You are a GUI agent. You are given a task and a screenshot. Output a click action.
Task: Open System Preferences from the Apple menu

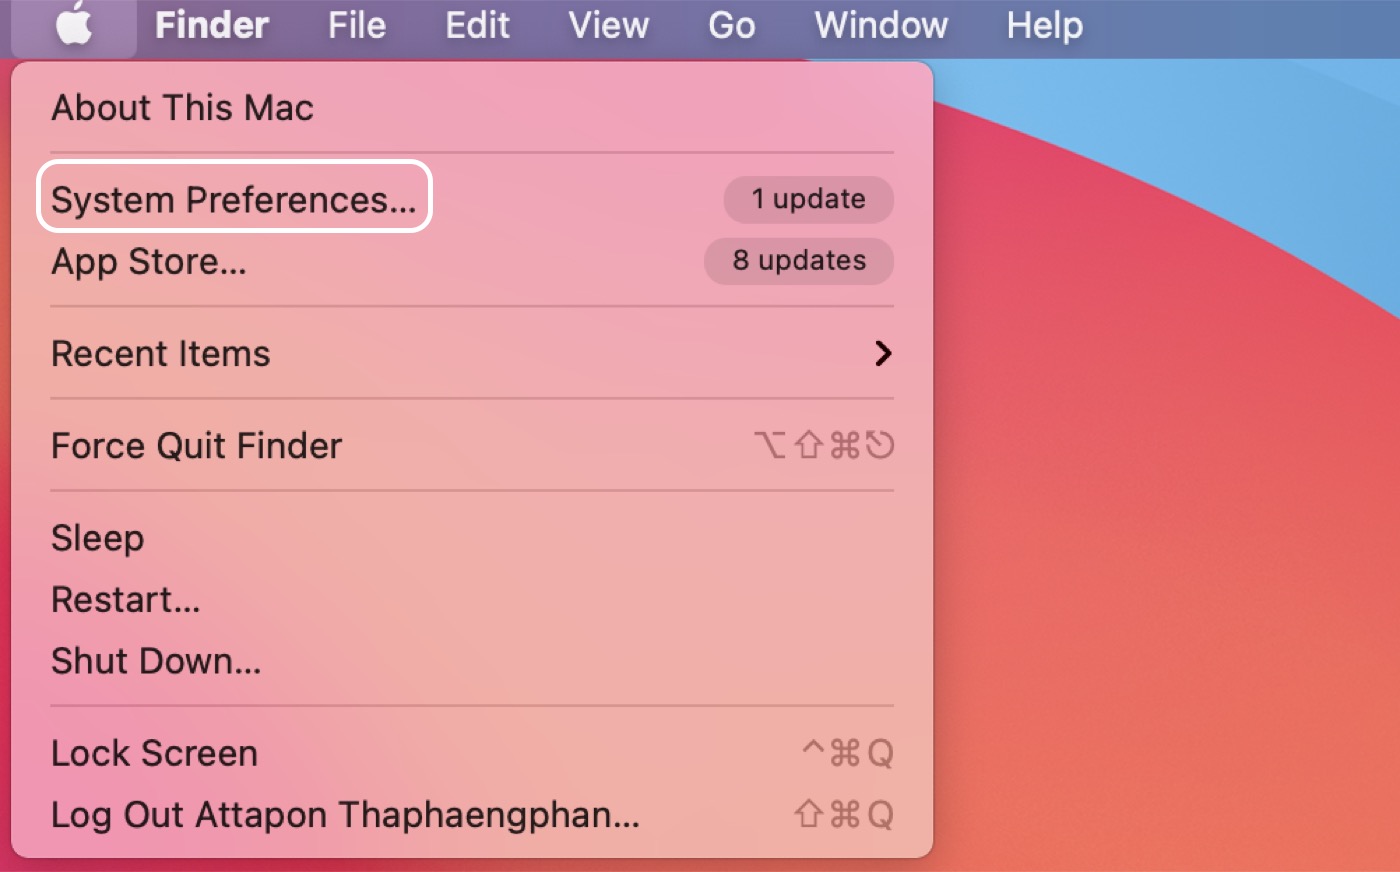pos(233,200)
